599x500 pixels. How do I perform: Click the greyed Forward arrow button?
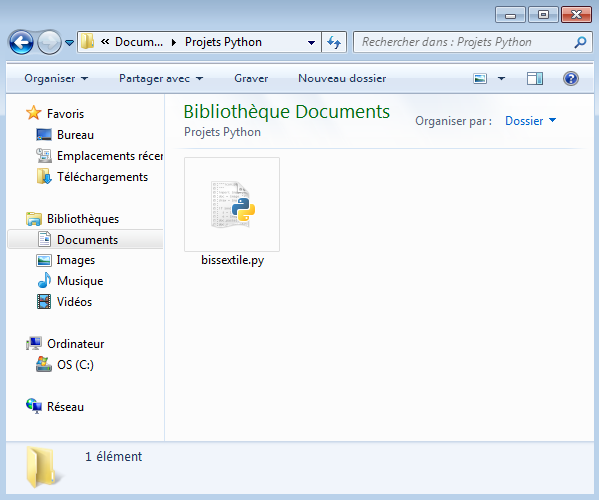(x=49, y=42)
